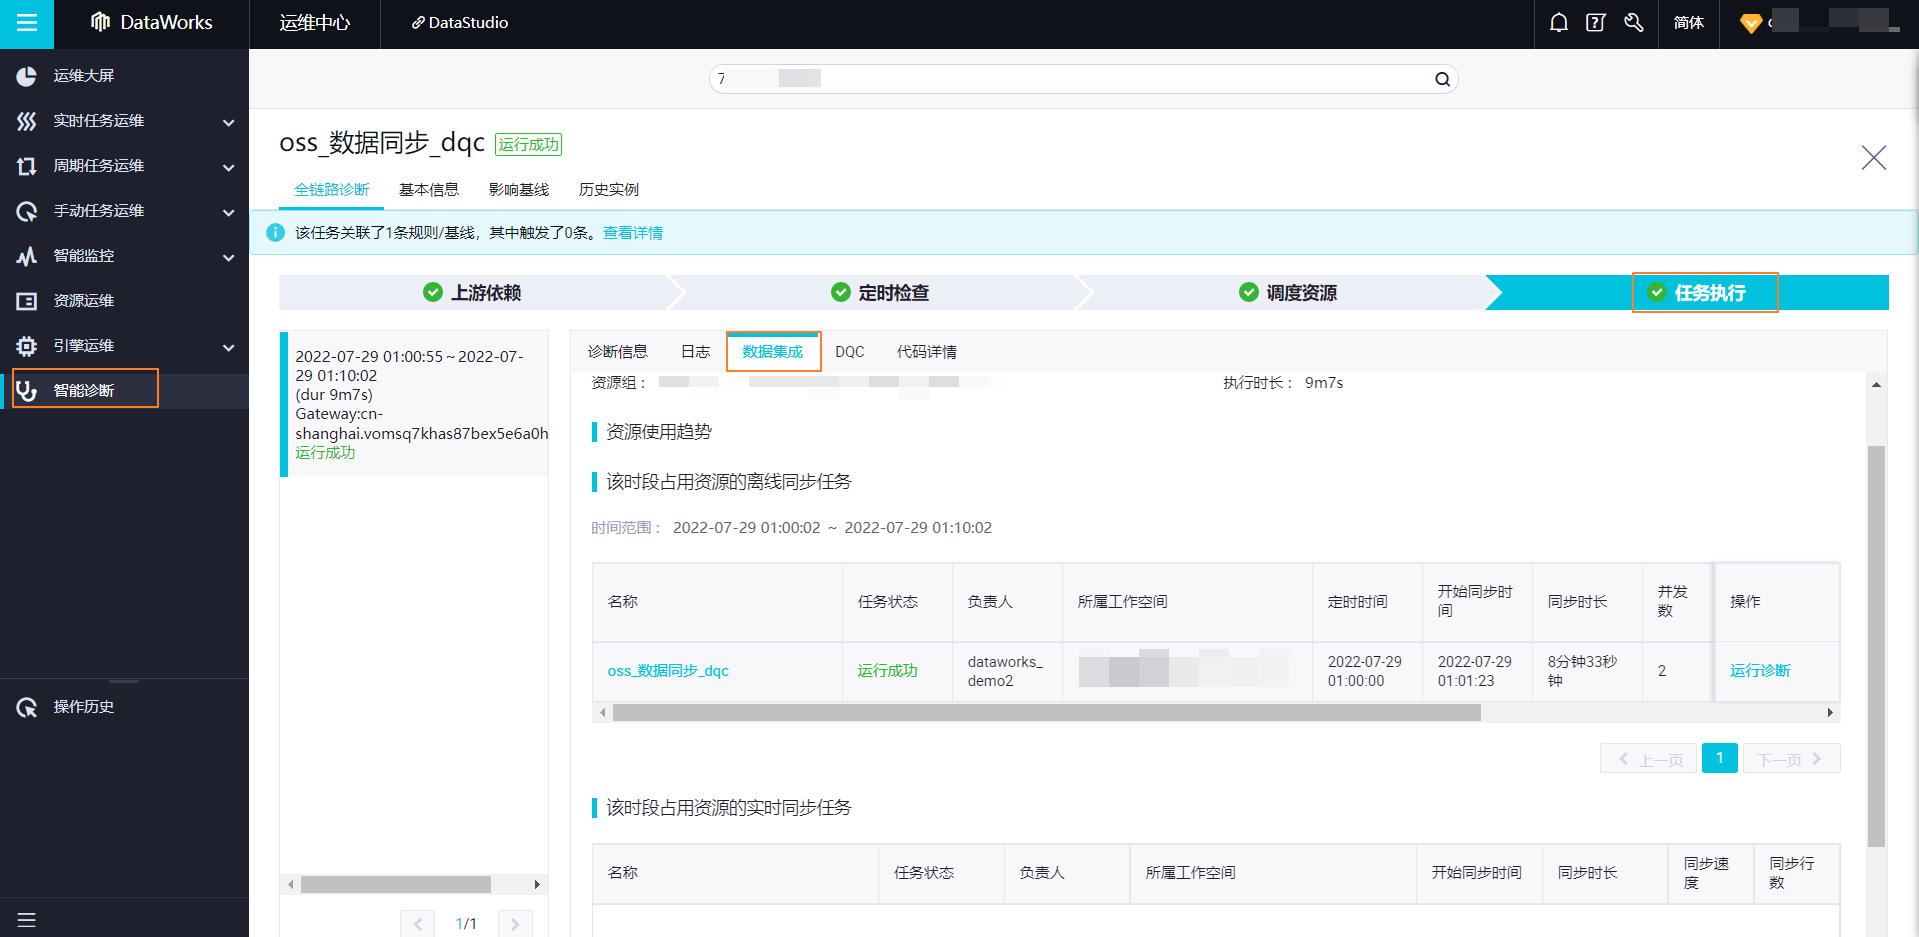Image resolution: width=1919 pixels, height=937 pixels.
Task: Open DataStudio from the top bar
Action: pyautogui.click(x=460, y=23)
